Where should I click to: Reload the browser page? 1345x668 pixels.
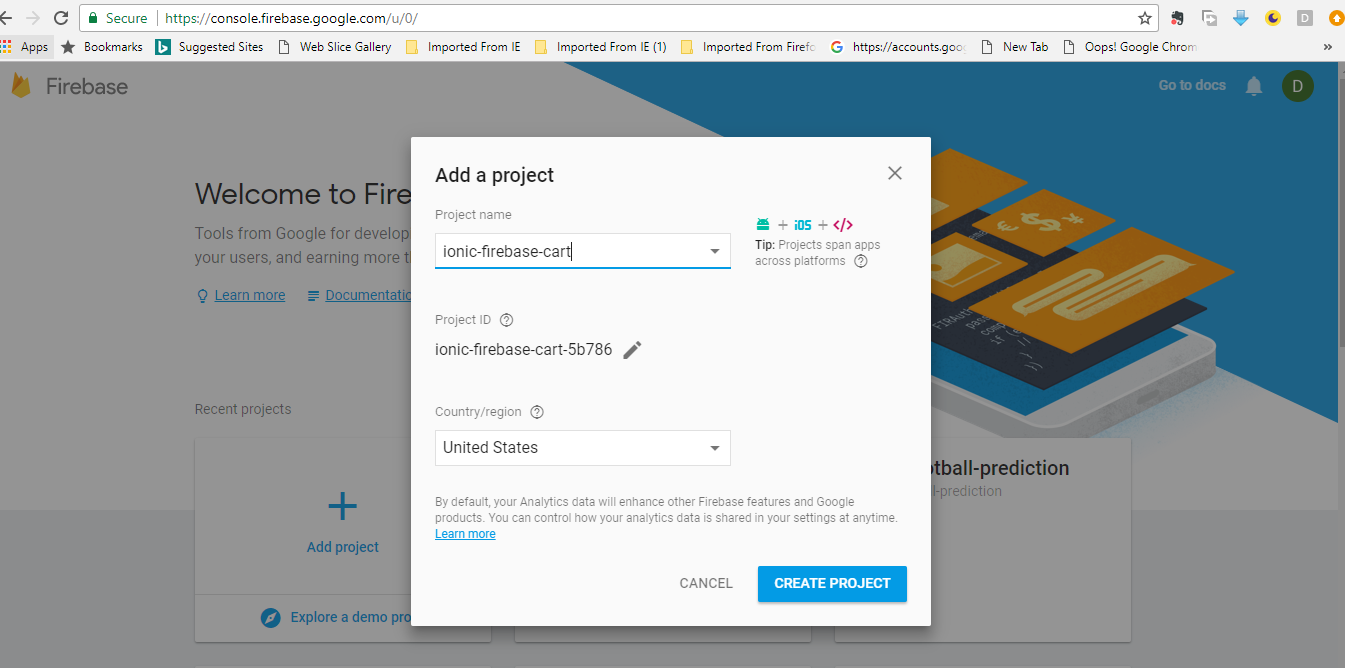(x=61, y=18)
